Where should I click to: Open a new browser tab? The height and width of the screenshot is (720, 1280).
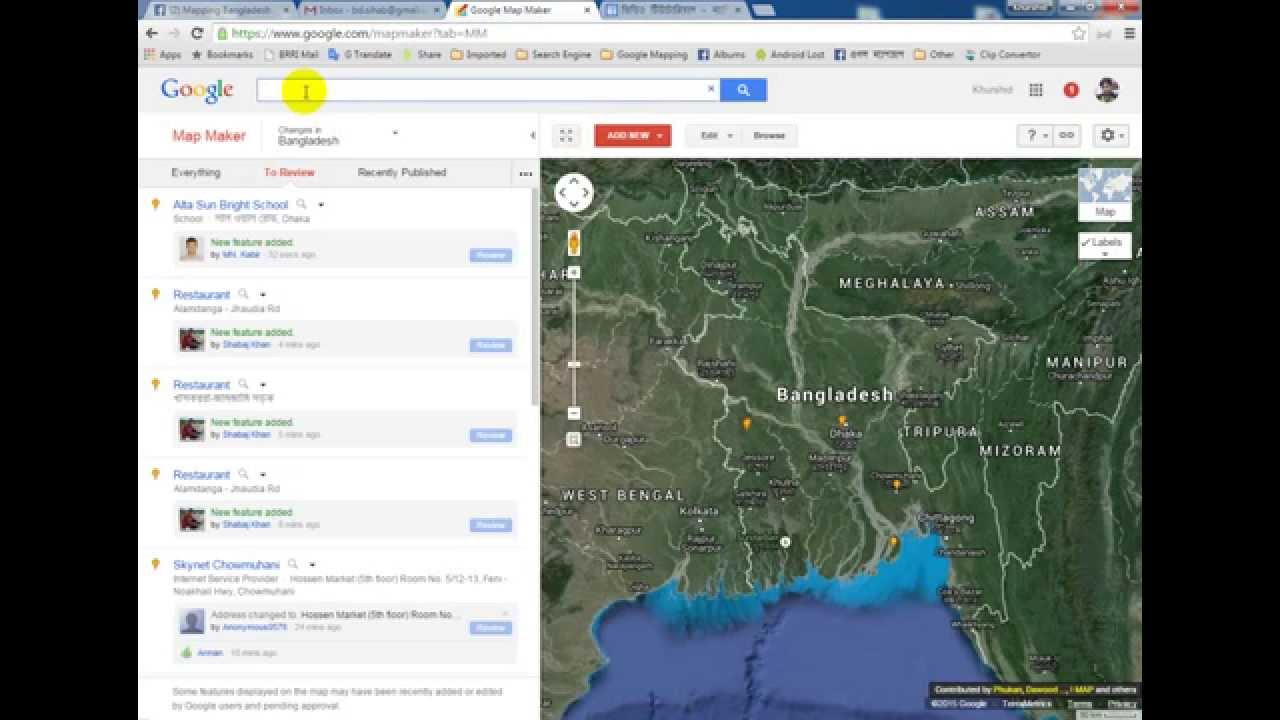764,10
